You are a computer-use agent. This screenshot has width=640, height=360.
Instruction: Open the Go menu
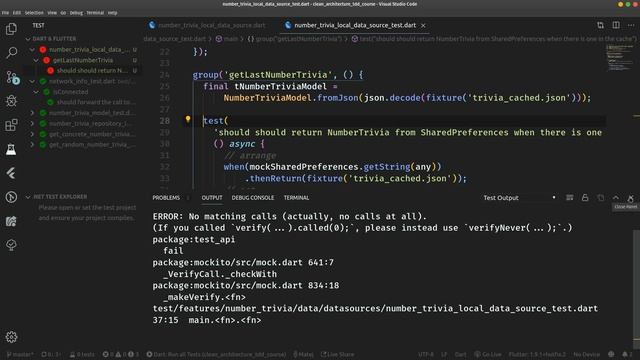point(63,13)
